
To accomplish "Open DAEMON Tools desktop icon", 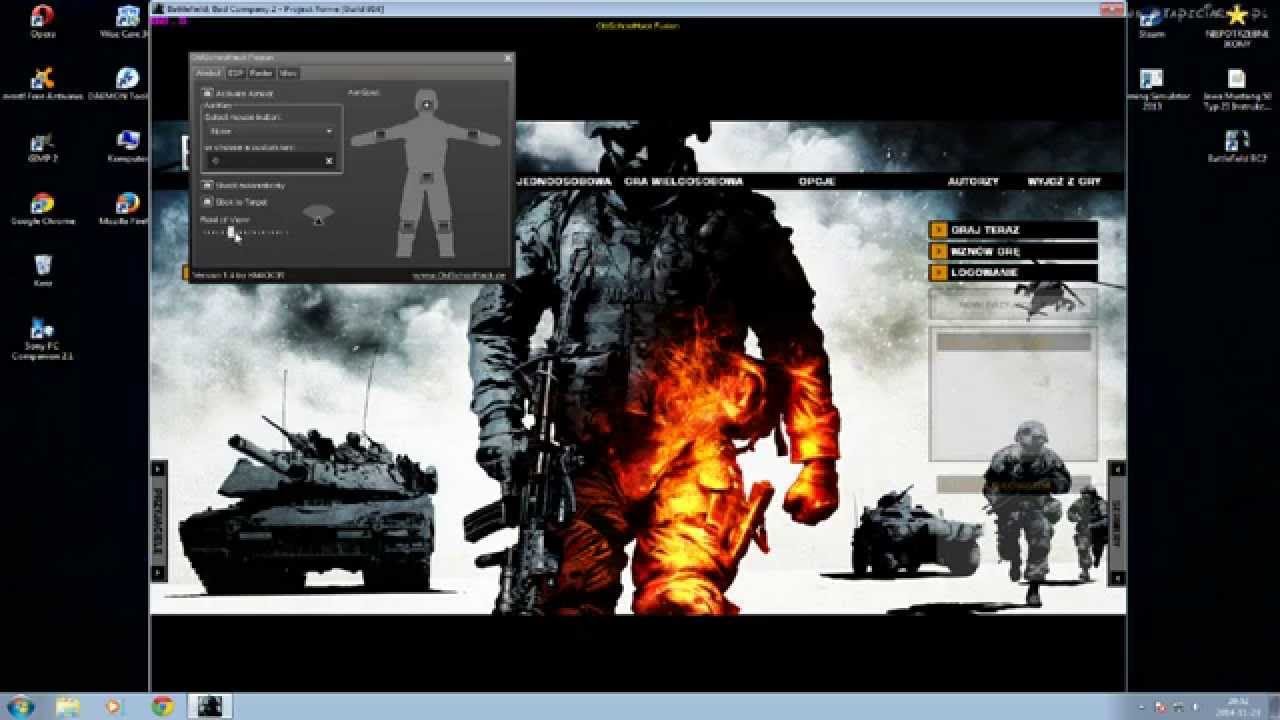I will (x=126, y=83).
